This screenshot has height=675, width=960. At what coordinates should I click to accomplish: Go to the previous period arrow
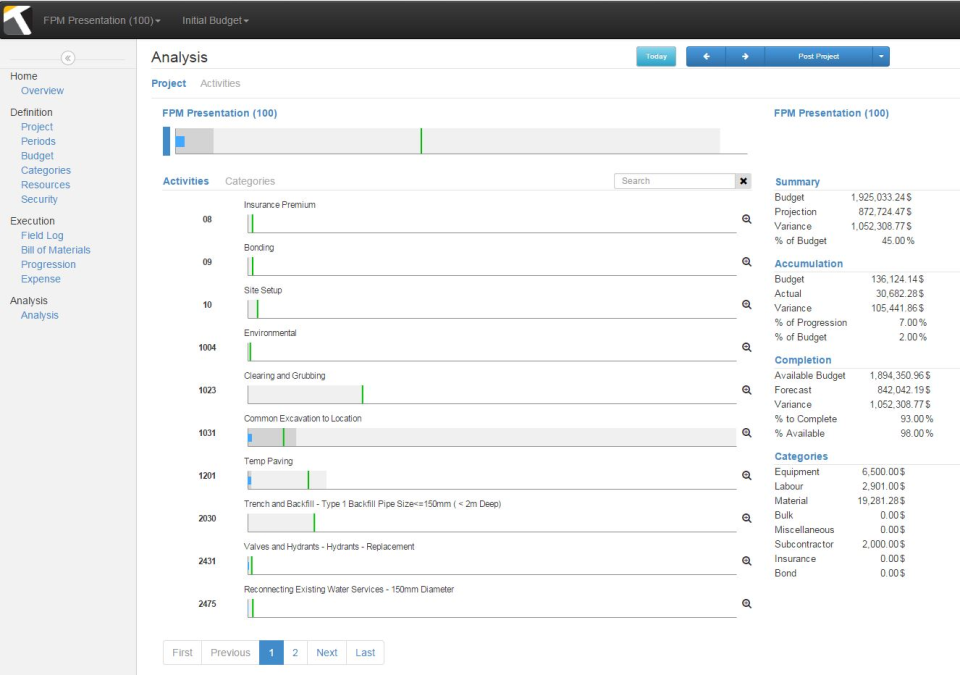coord(706,56)
